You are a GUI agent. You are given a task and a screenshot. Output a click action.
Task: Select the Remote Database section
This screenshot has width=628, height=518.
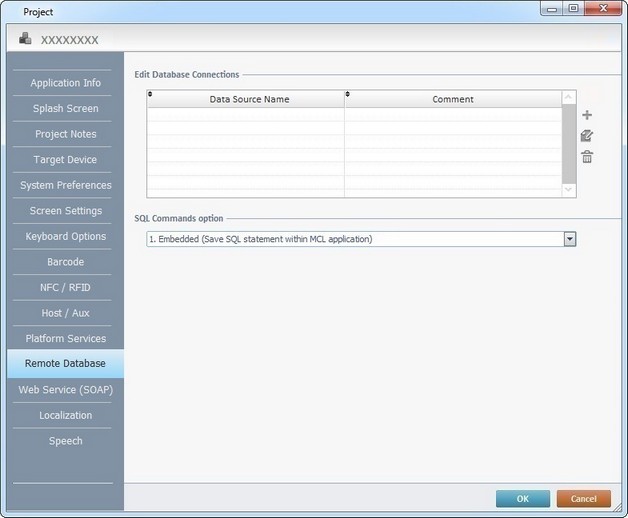[65, 363]
